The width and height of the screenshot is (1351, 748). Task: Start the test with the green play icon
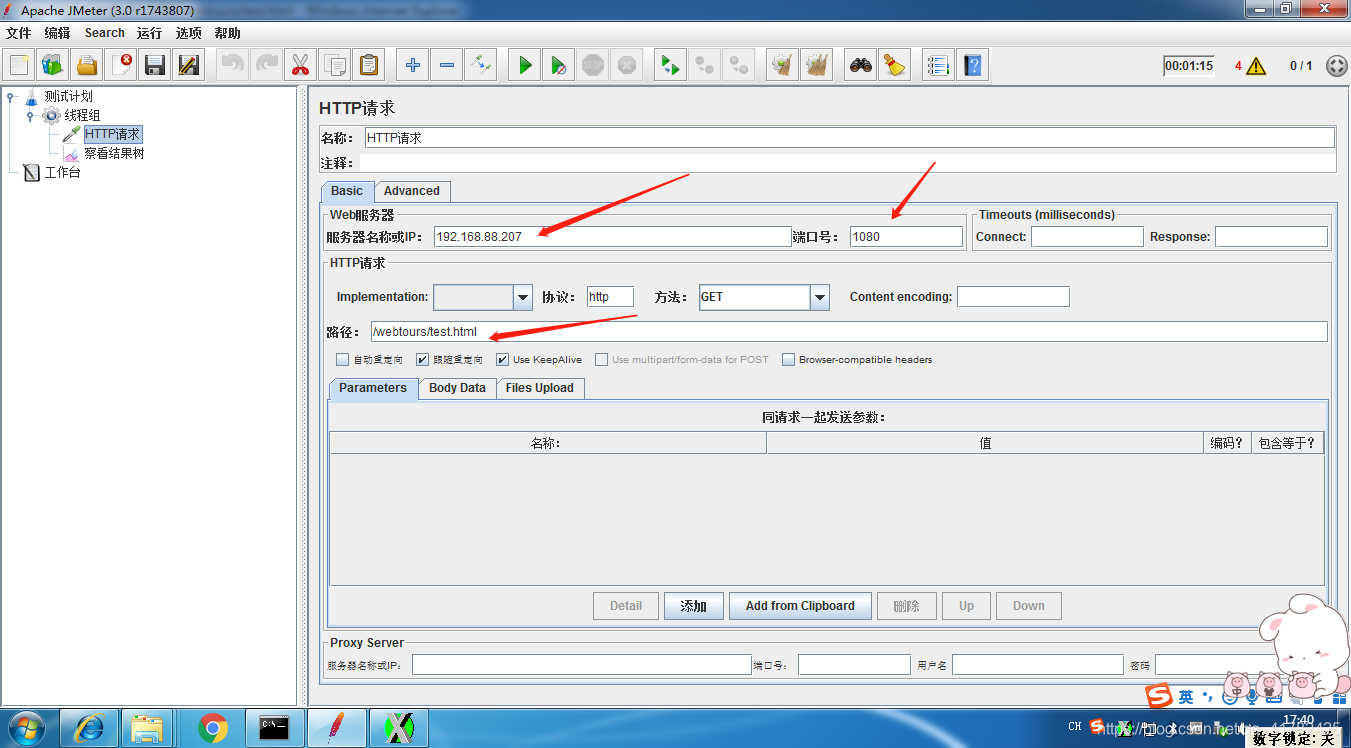click(524, 66)
